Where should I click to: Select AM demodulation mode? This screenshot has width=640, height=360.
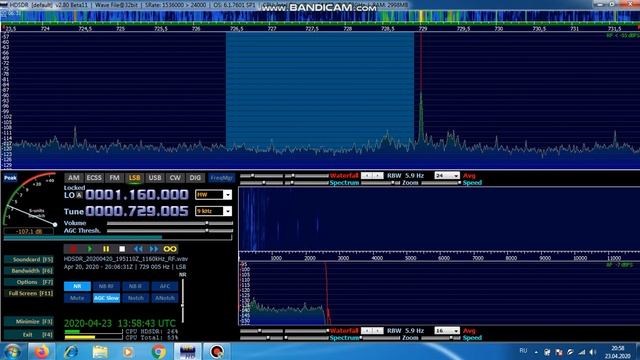coord(73,178)
